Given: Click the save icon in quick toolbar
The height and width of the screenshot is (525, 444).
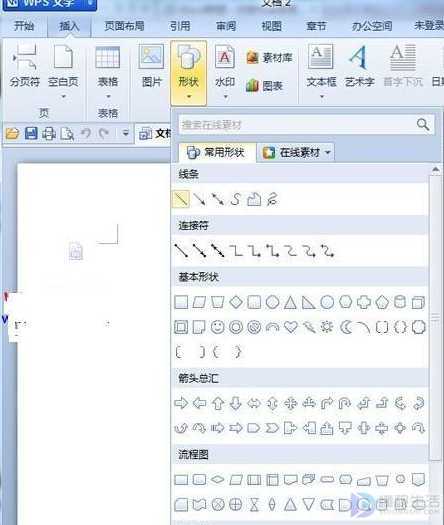Looking at the screenshot, I should [x=31, y=134].
